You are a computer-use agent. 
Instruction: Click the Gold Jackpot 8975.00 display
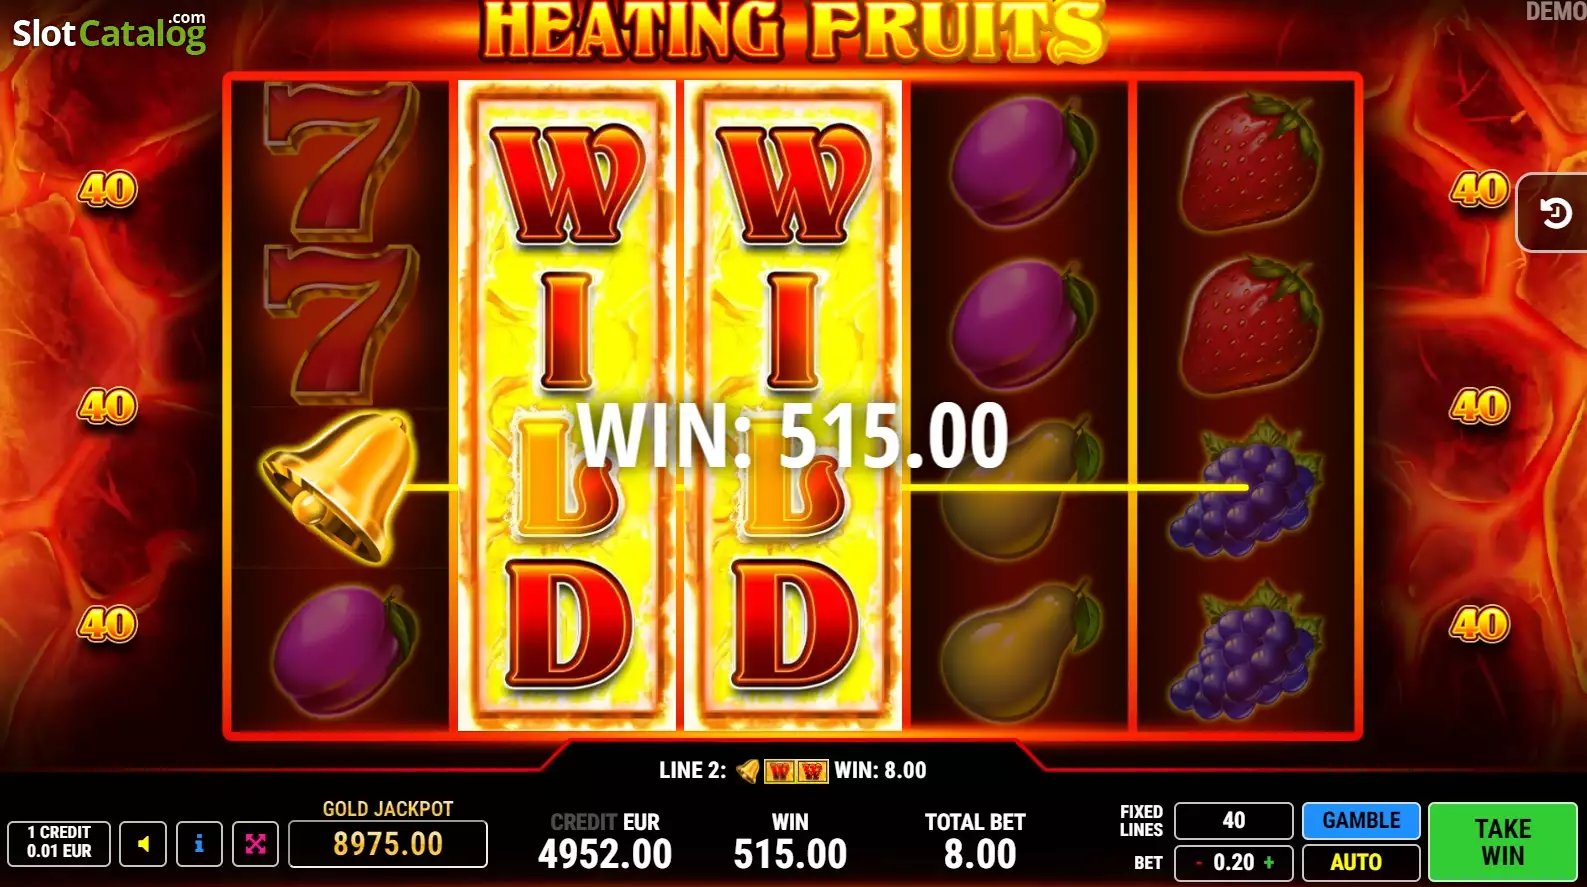tap(388, 844)
